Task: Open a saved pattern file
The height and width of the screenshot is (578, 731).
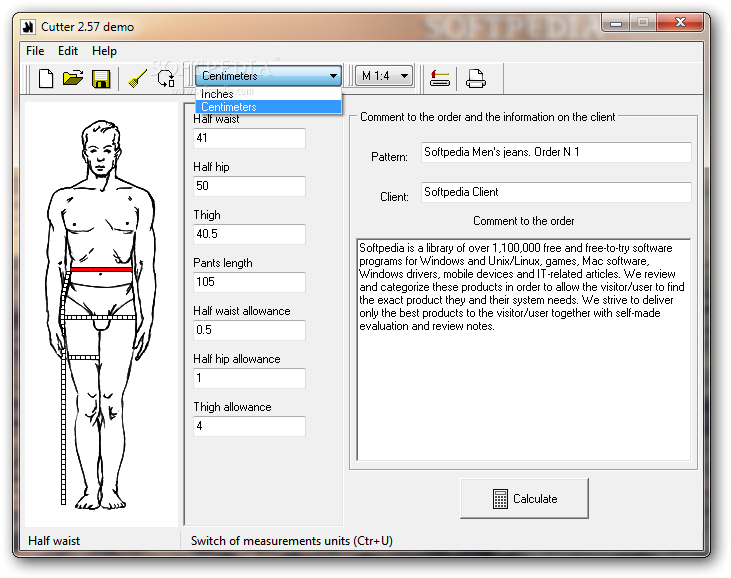Action: [x=73, y=78]
